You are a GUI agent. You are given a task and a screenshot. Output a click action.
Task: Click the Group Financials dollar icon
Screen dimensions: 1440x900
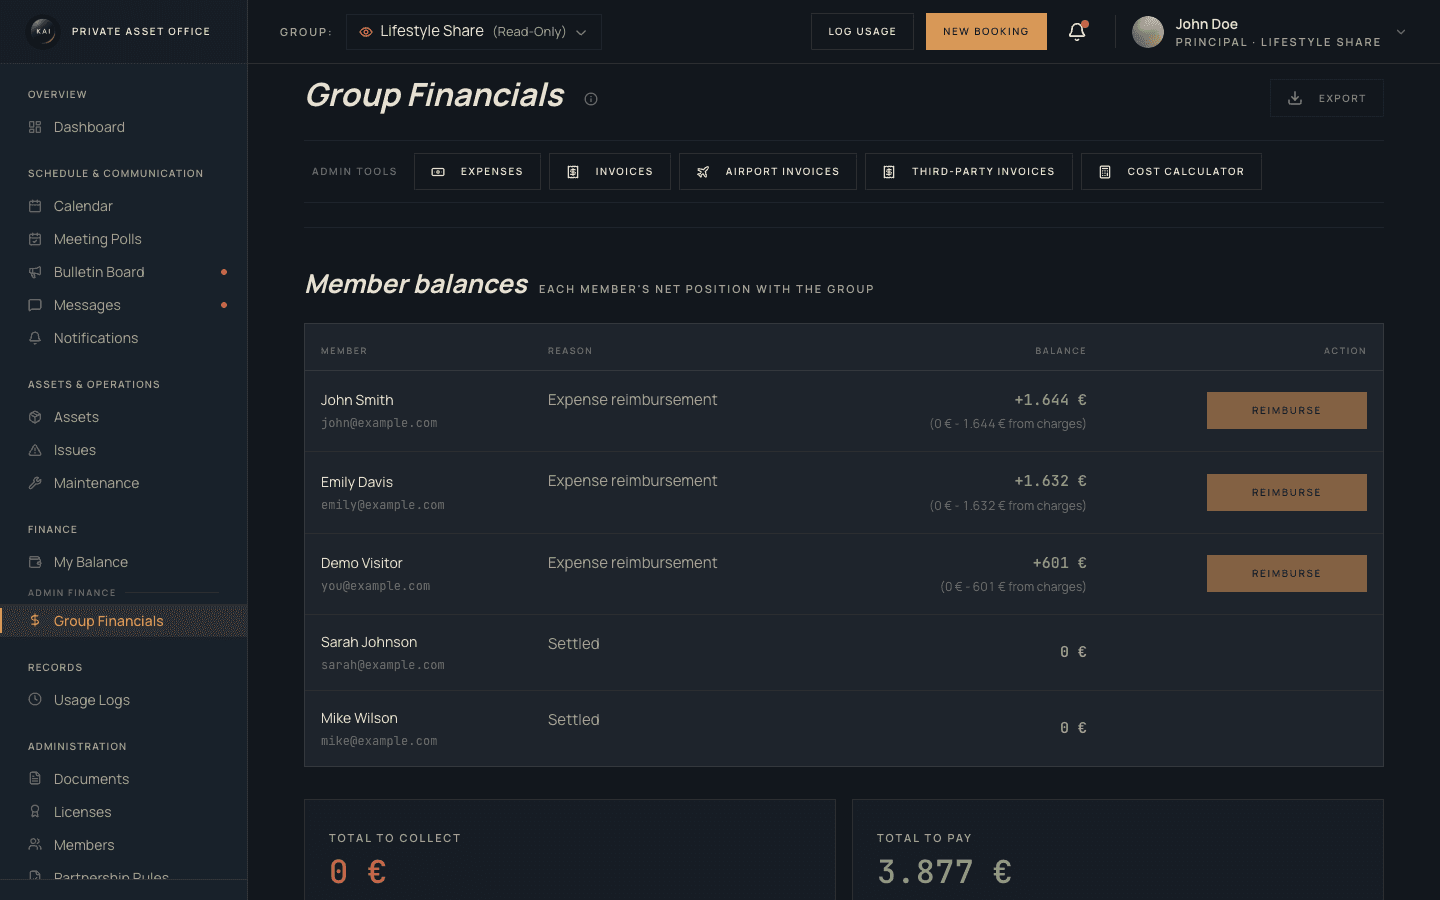point(35,621)
